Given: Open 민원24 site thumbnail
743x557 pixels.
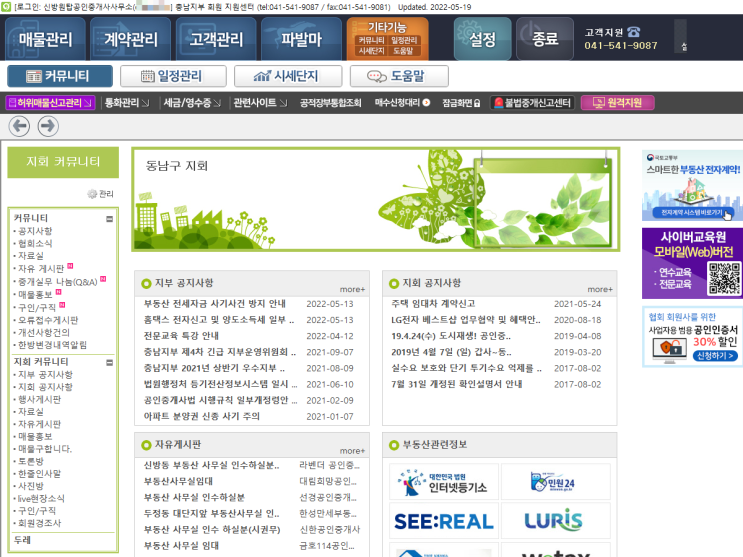Looking at the screenshot, I should 555,482.
